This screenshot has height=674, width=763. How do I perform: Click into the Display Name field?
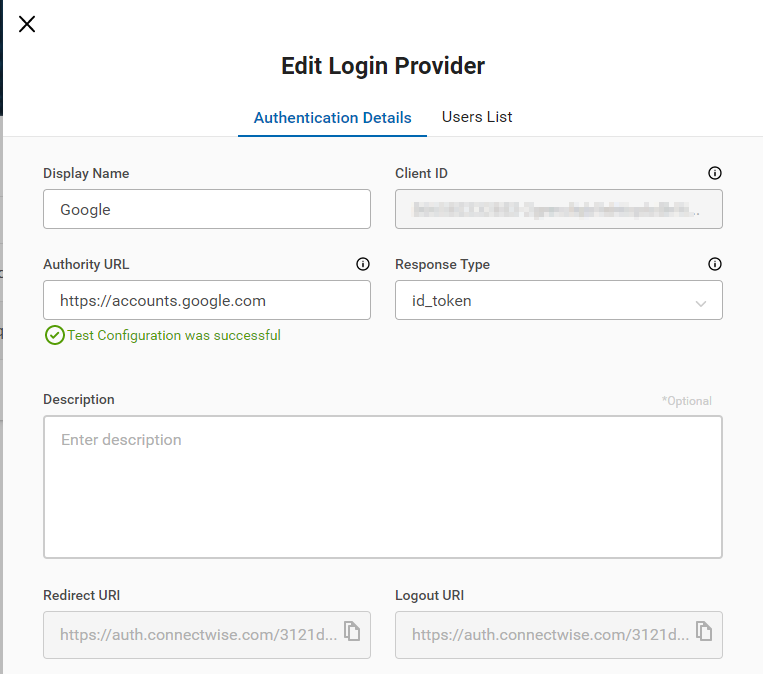(206, 210)
